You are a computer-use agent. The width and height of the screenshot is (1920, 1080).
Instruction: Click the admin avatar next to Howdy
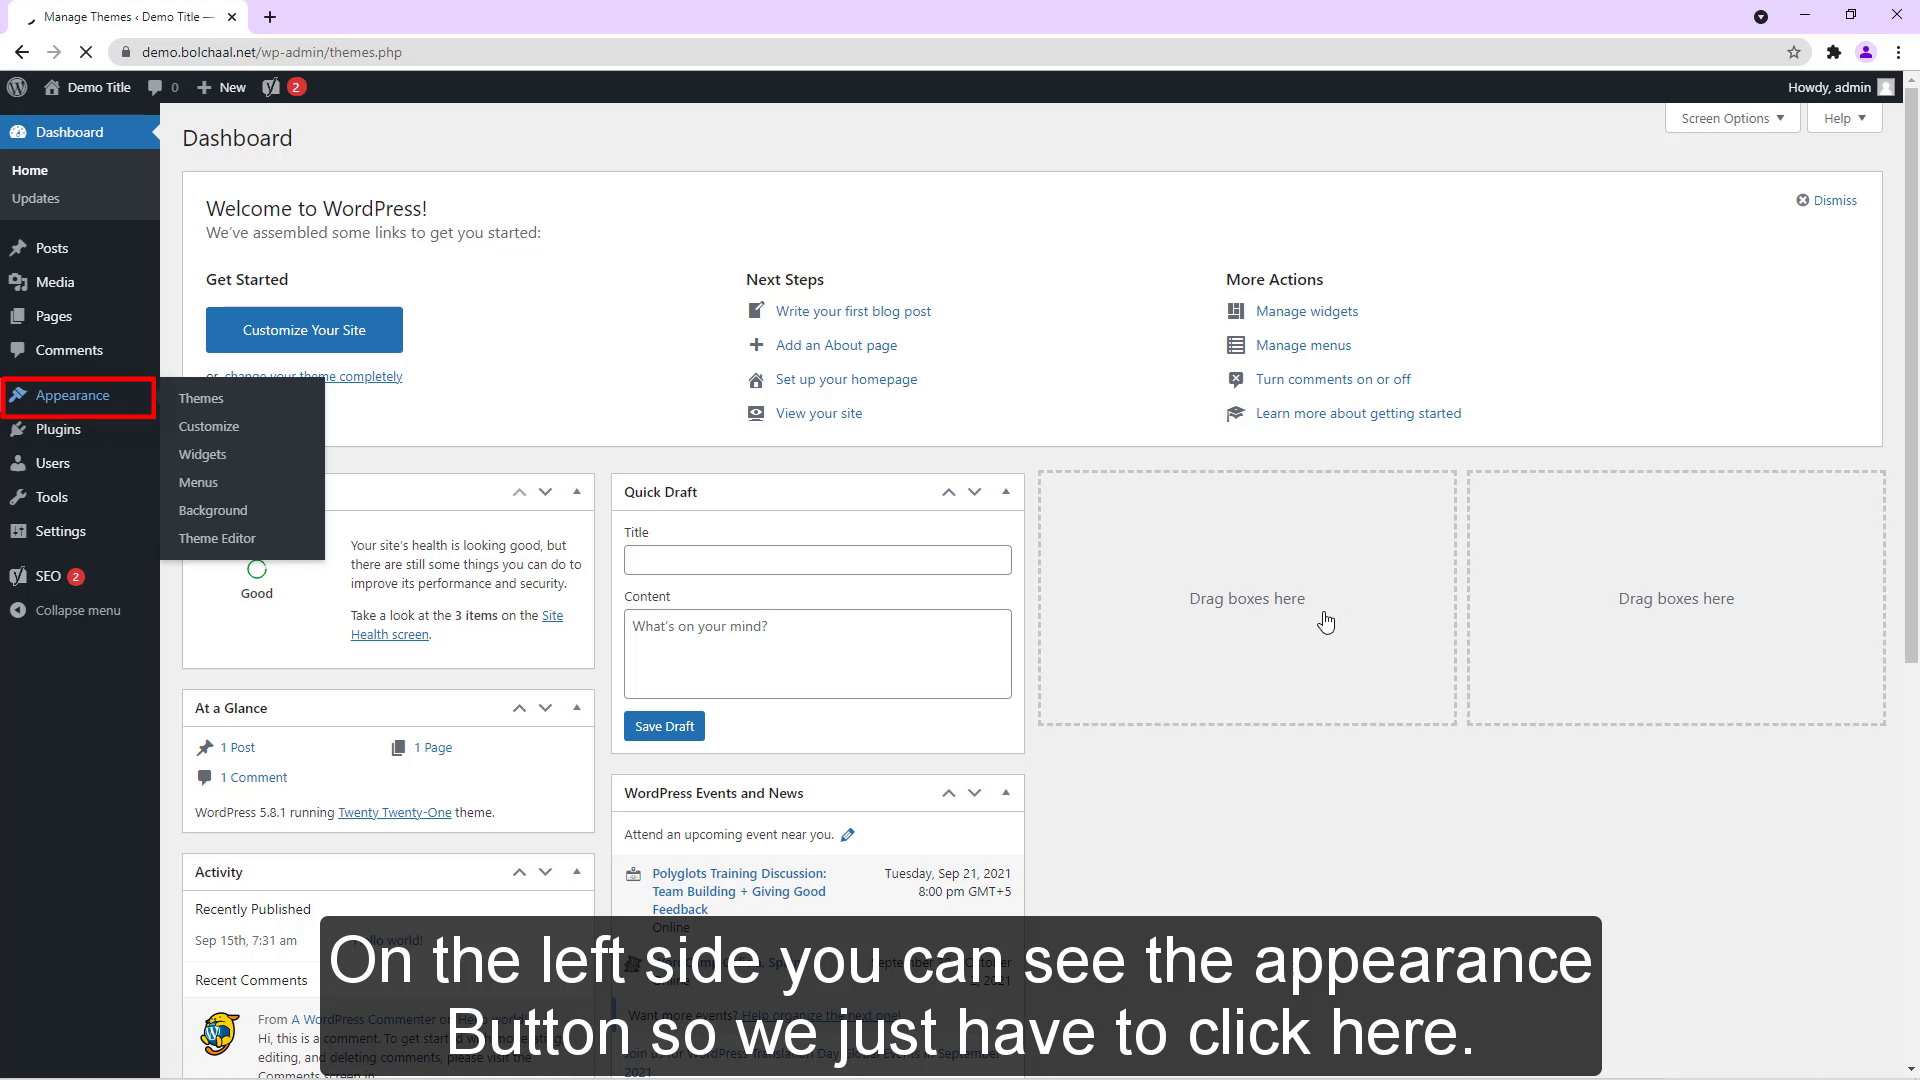1886,87
